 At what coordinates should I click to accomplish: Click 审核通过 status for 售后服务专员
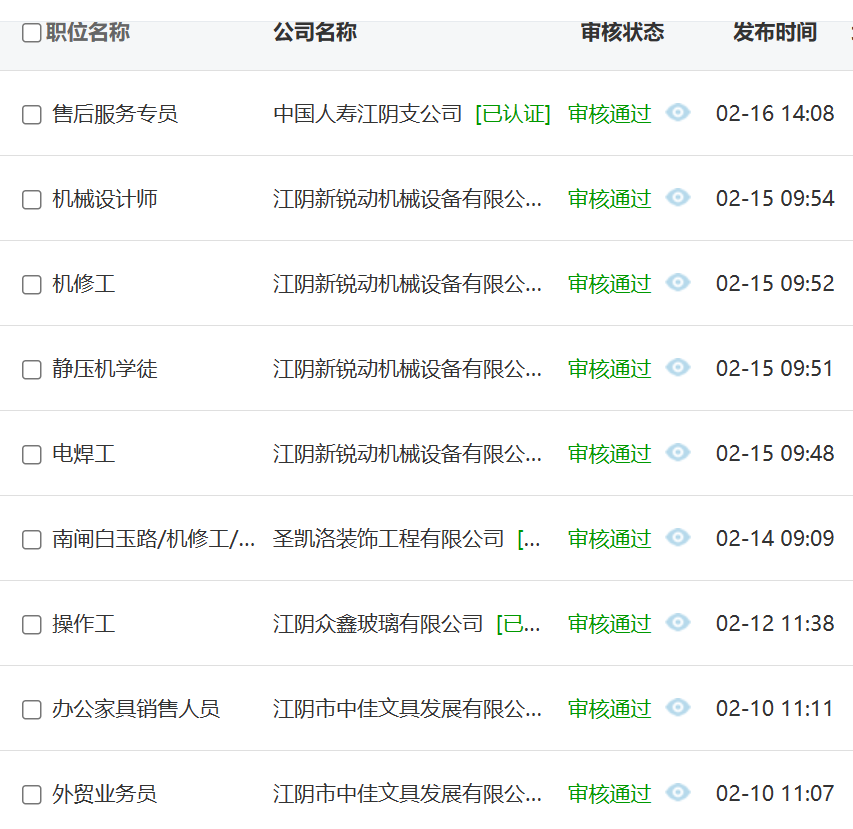click(x=610, y=114)
